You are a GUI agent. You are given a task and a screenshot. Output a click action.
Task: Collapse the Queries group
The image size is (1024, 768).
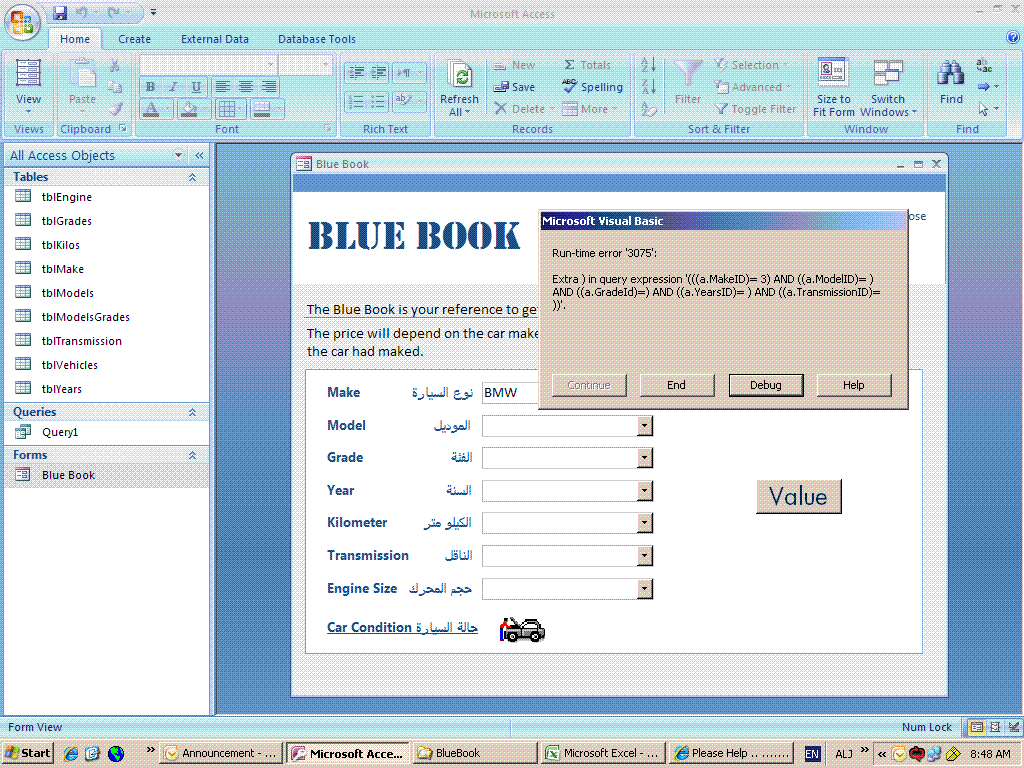(193, 412)
